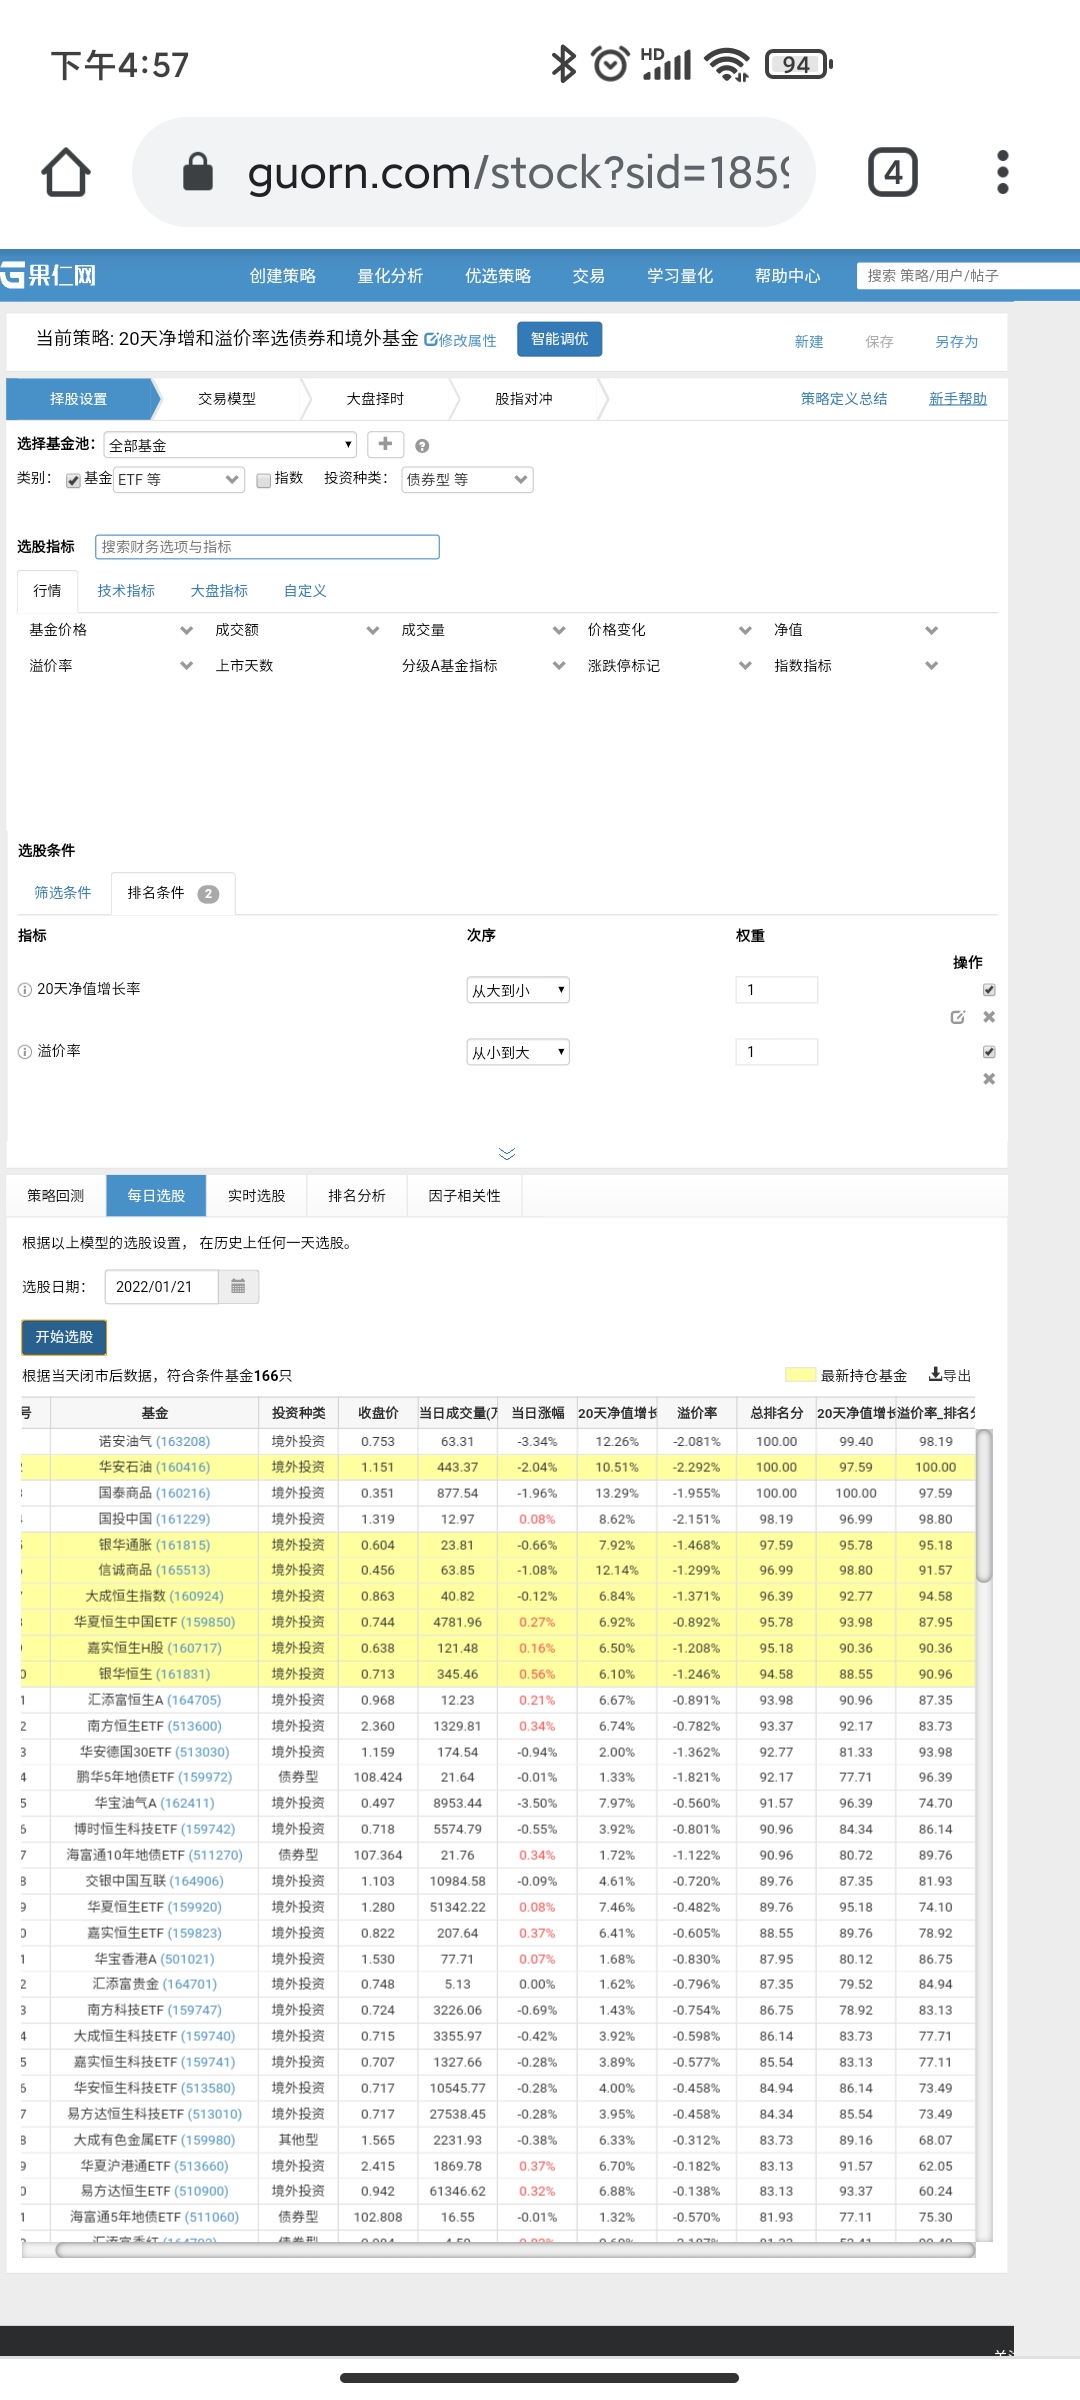Click 新建 link
Viewport: 1080px width, 2400px height.
[x=809, y=342]
